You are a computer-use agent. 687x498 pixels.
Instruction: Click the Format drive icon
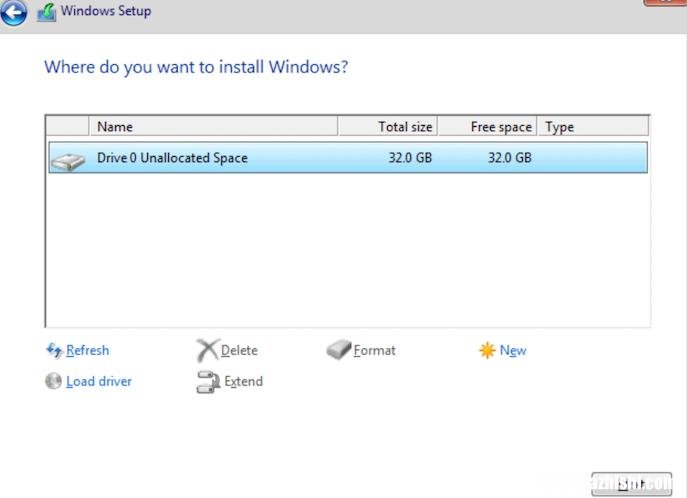click(x=339, y=350)
